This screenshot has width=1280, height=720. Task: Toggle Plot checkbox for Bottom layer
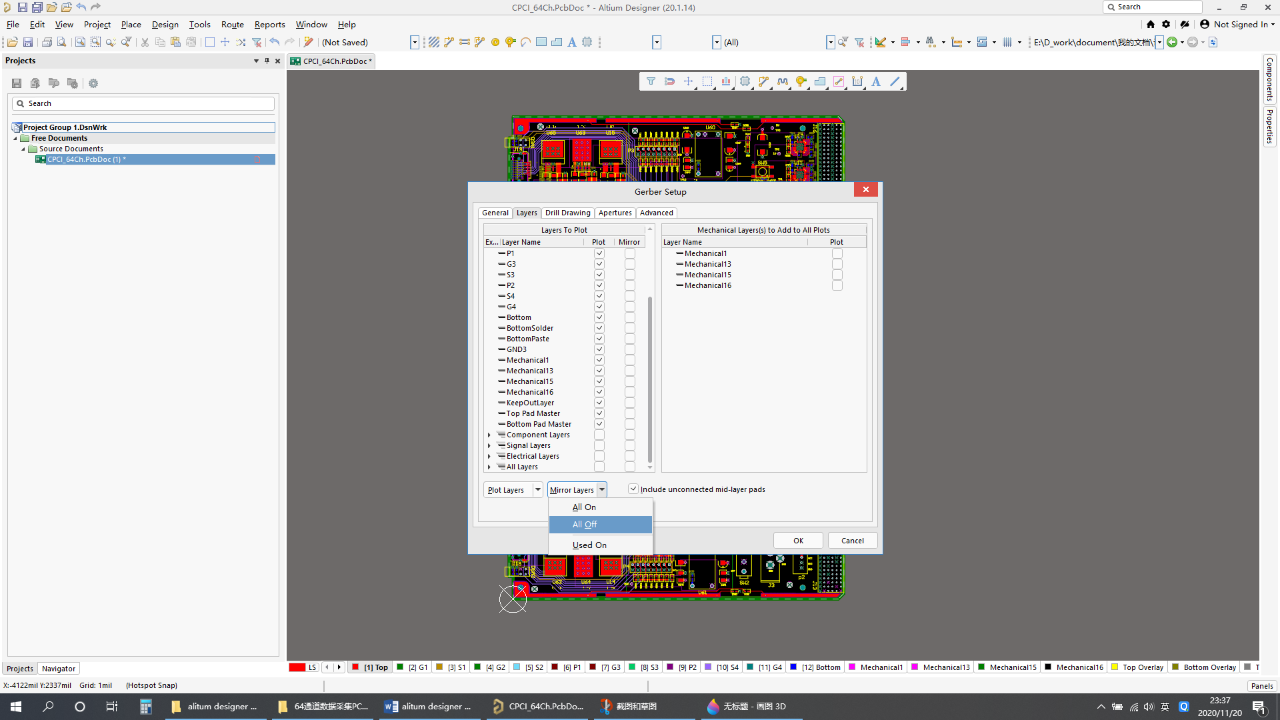point(599,318)
